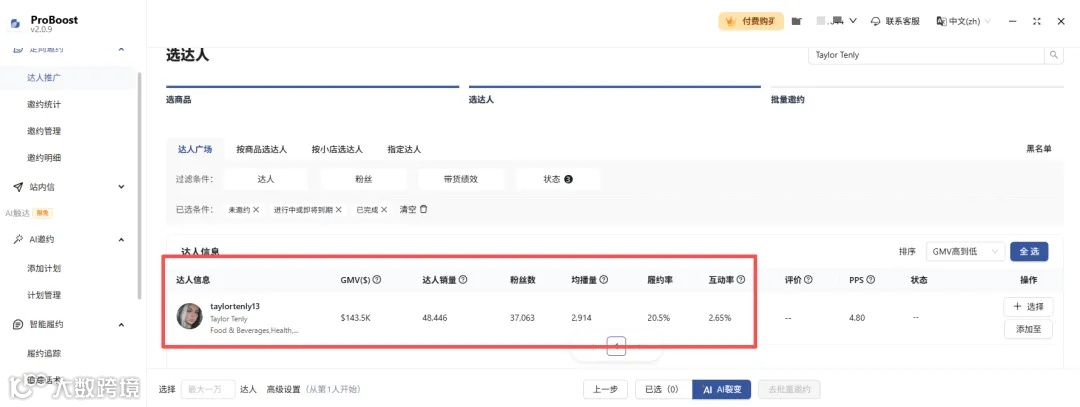The image size is (1080, 407).
Task: Click the 选择 button for taylortenly13
Action: point(1028,307)
